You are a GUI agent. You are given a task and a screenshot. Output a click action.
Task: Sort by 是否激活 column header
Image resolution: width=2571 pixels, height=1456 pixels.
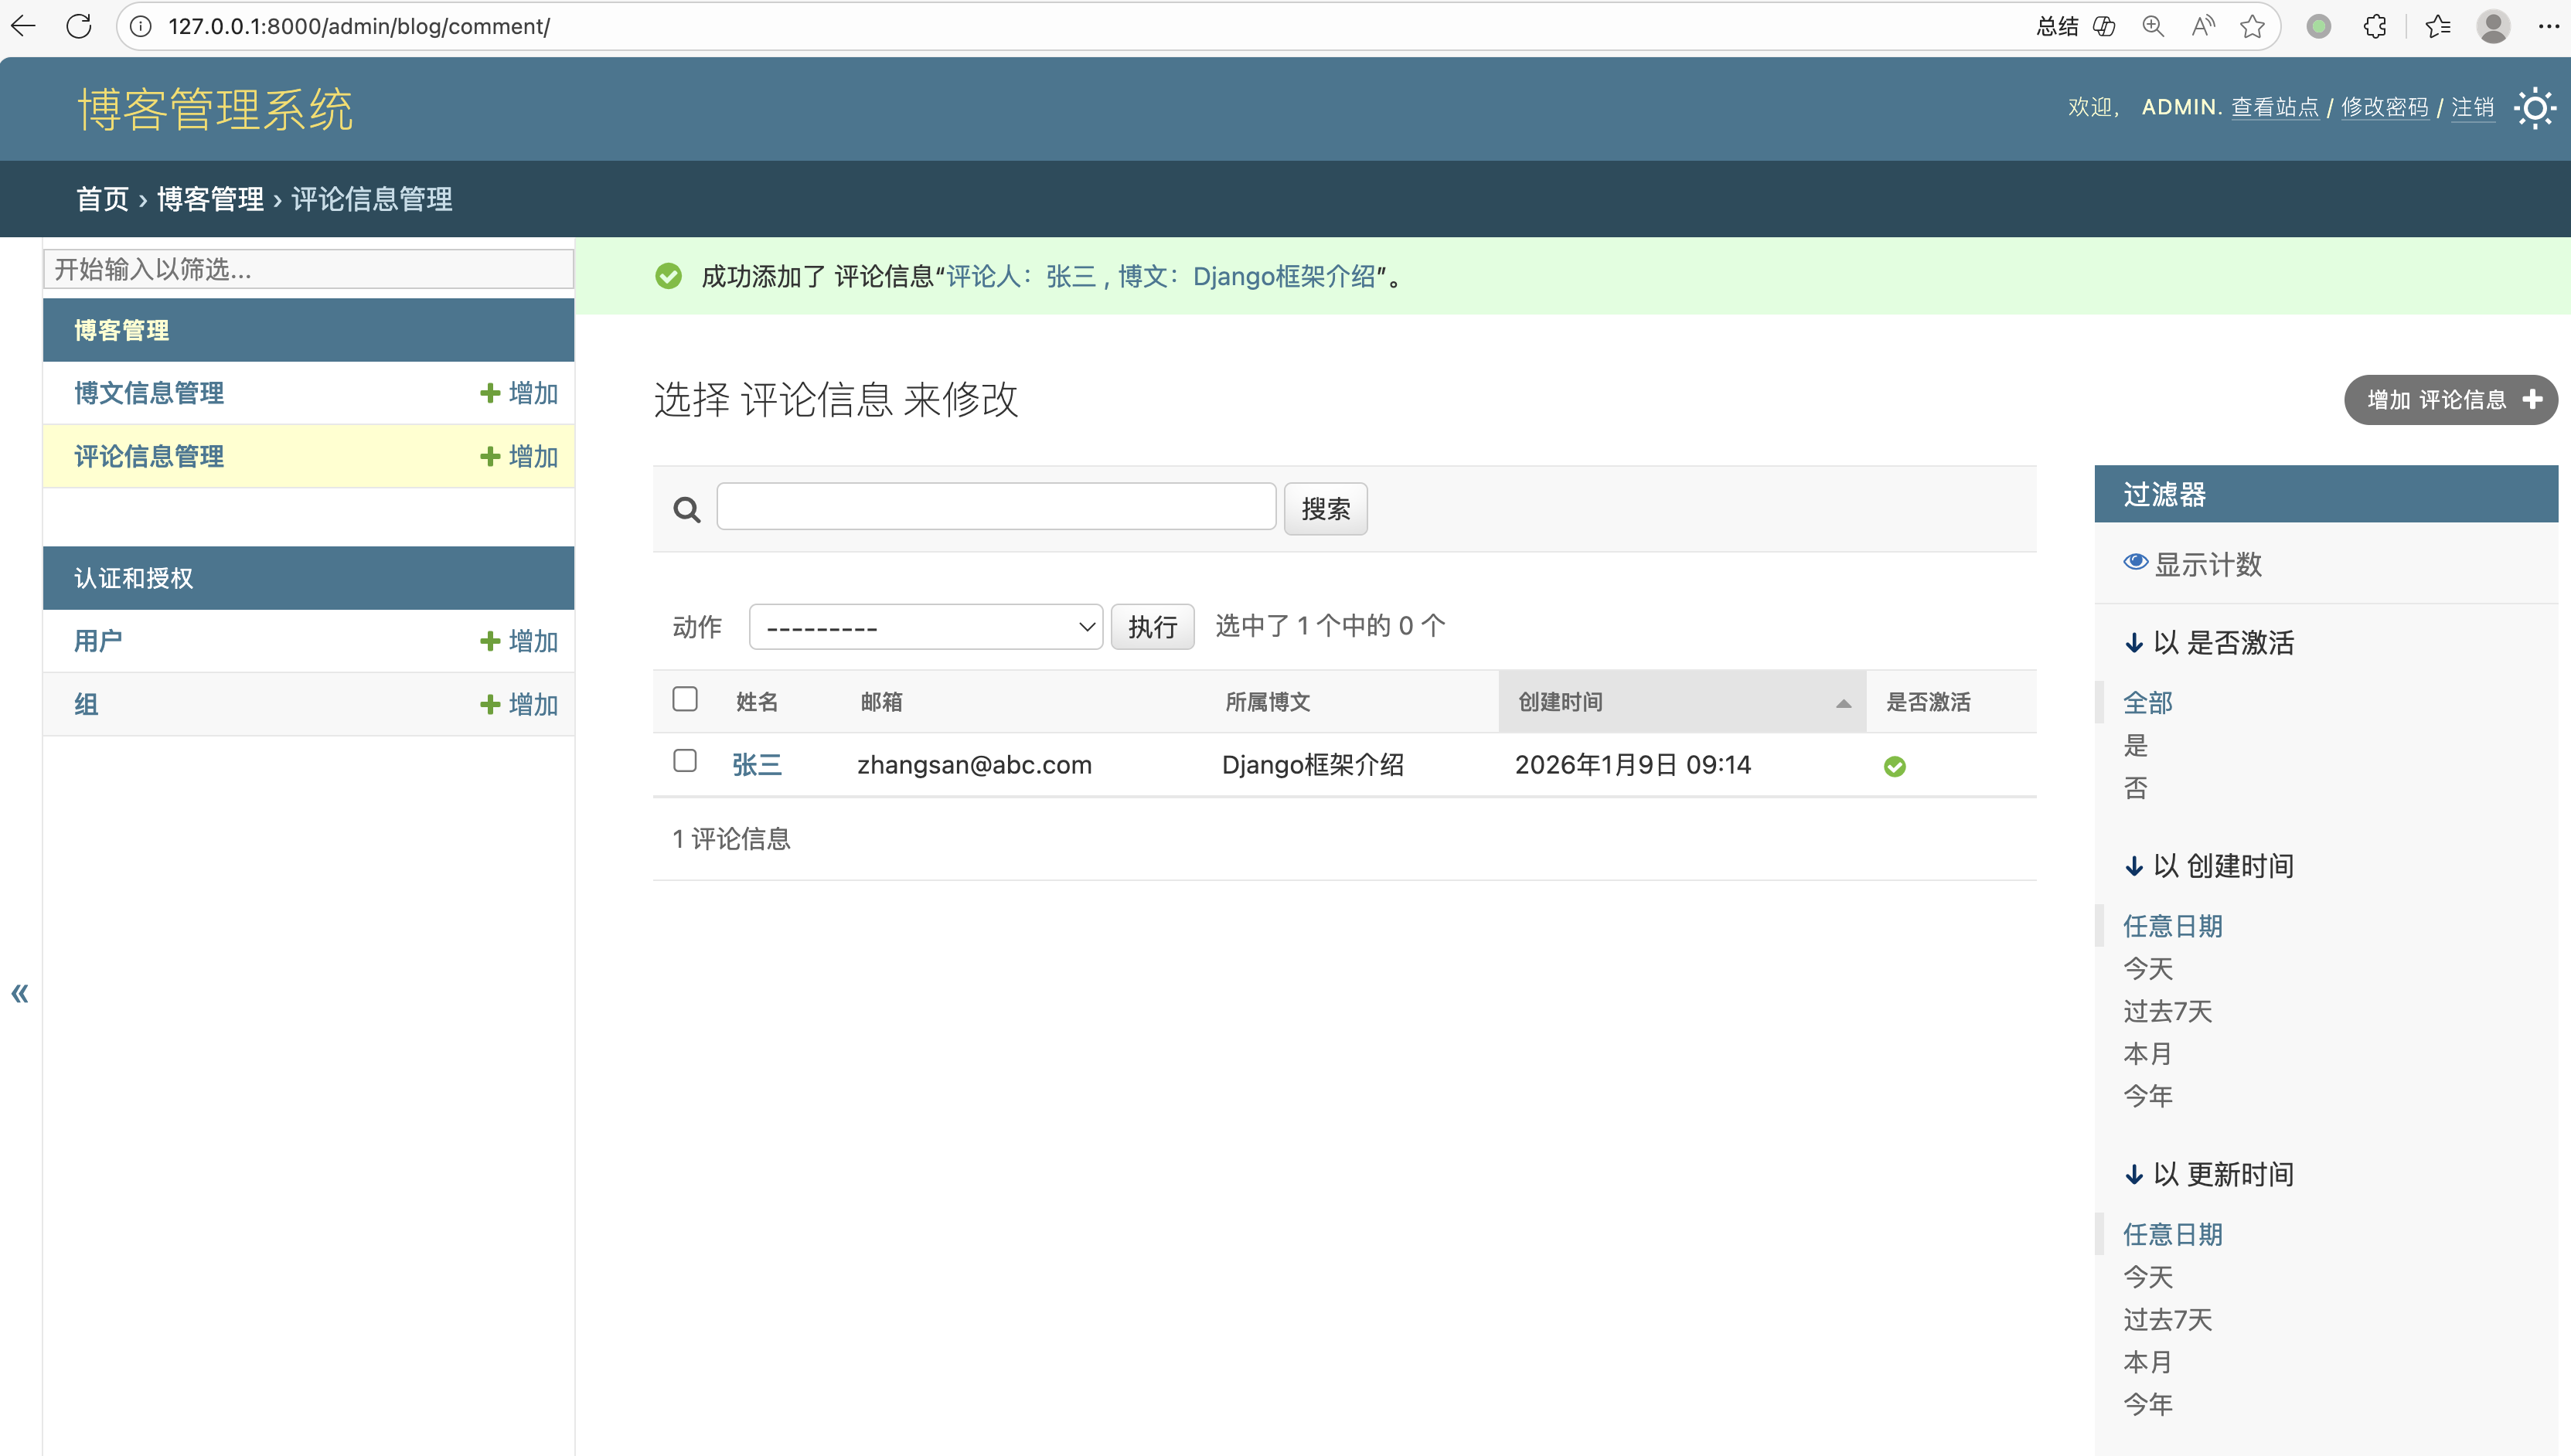[x=1928, y=702]
